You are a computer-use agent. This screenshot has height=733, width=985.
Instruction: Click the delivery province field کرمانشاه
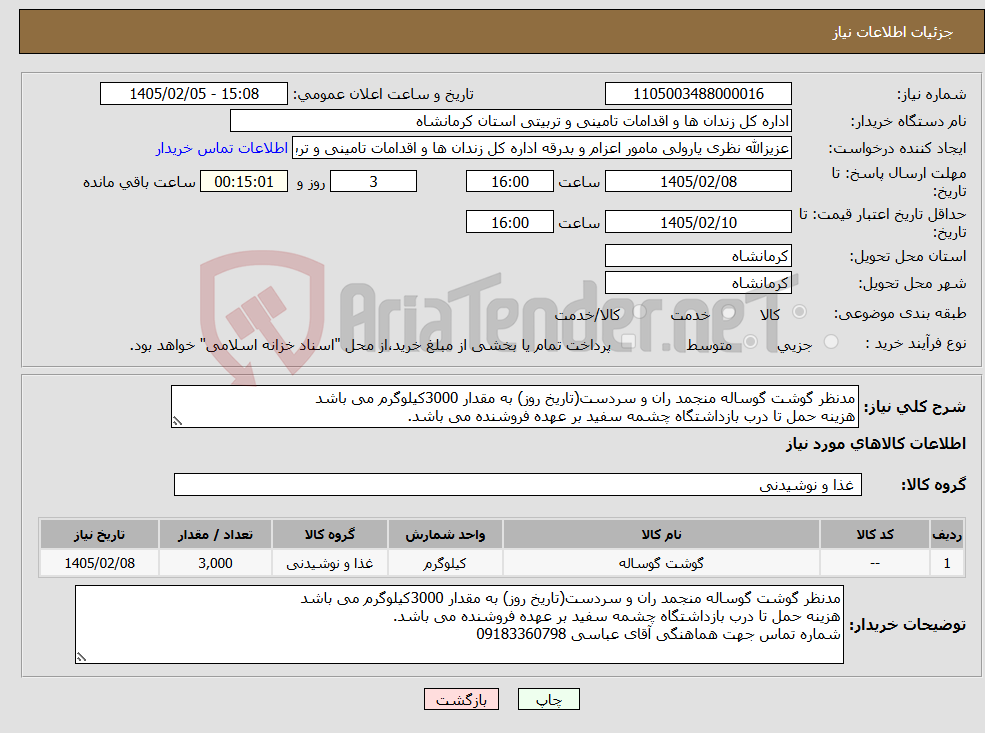698,256
